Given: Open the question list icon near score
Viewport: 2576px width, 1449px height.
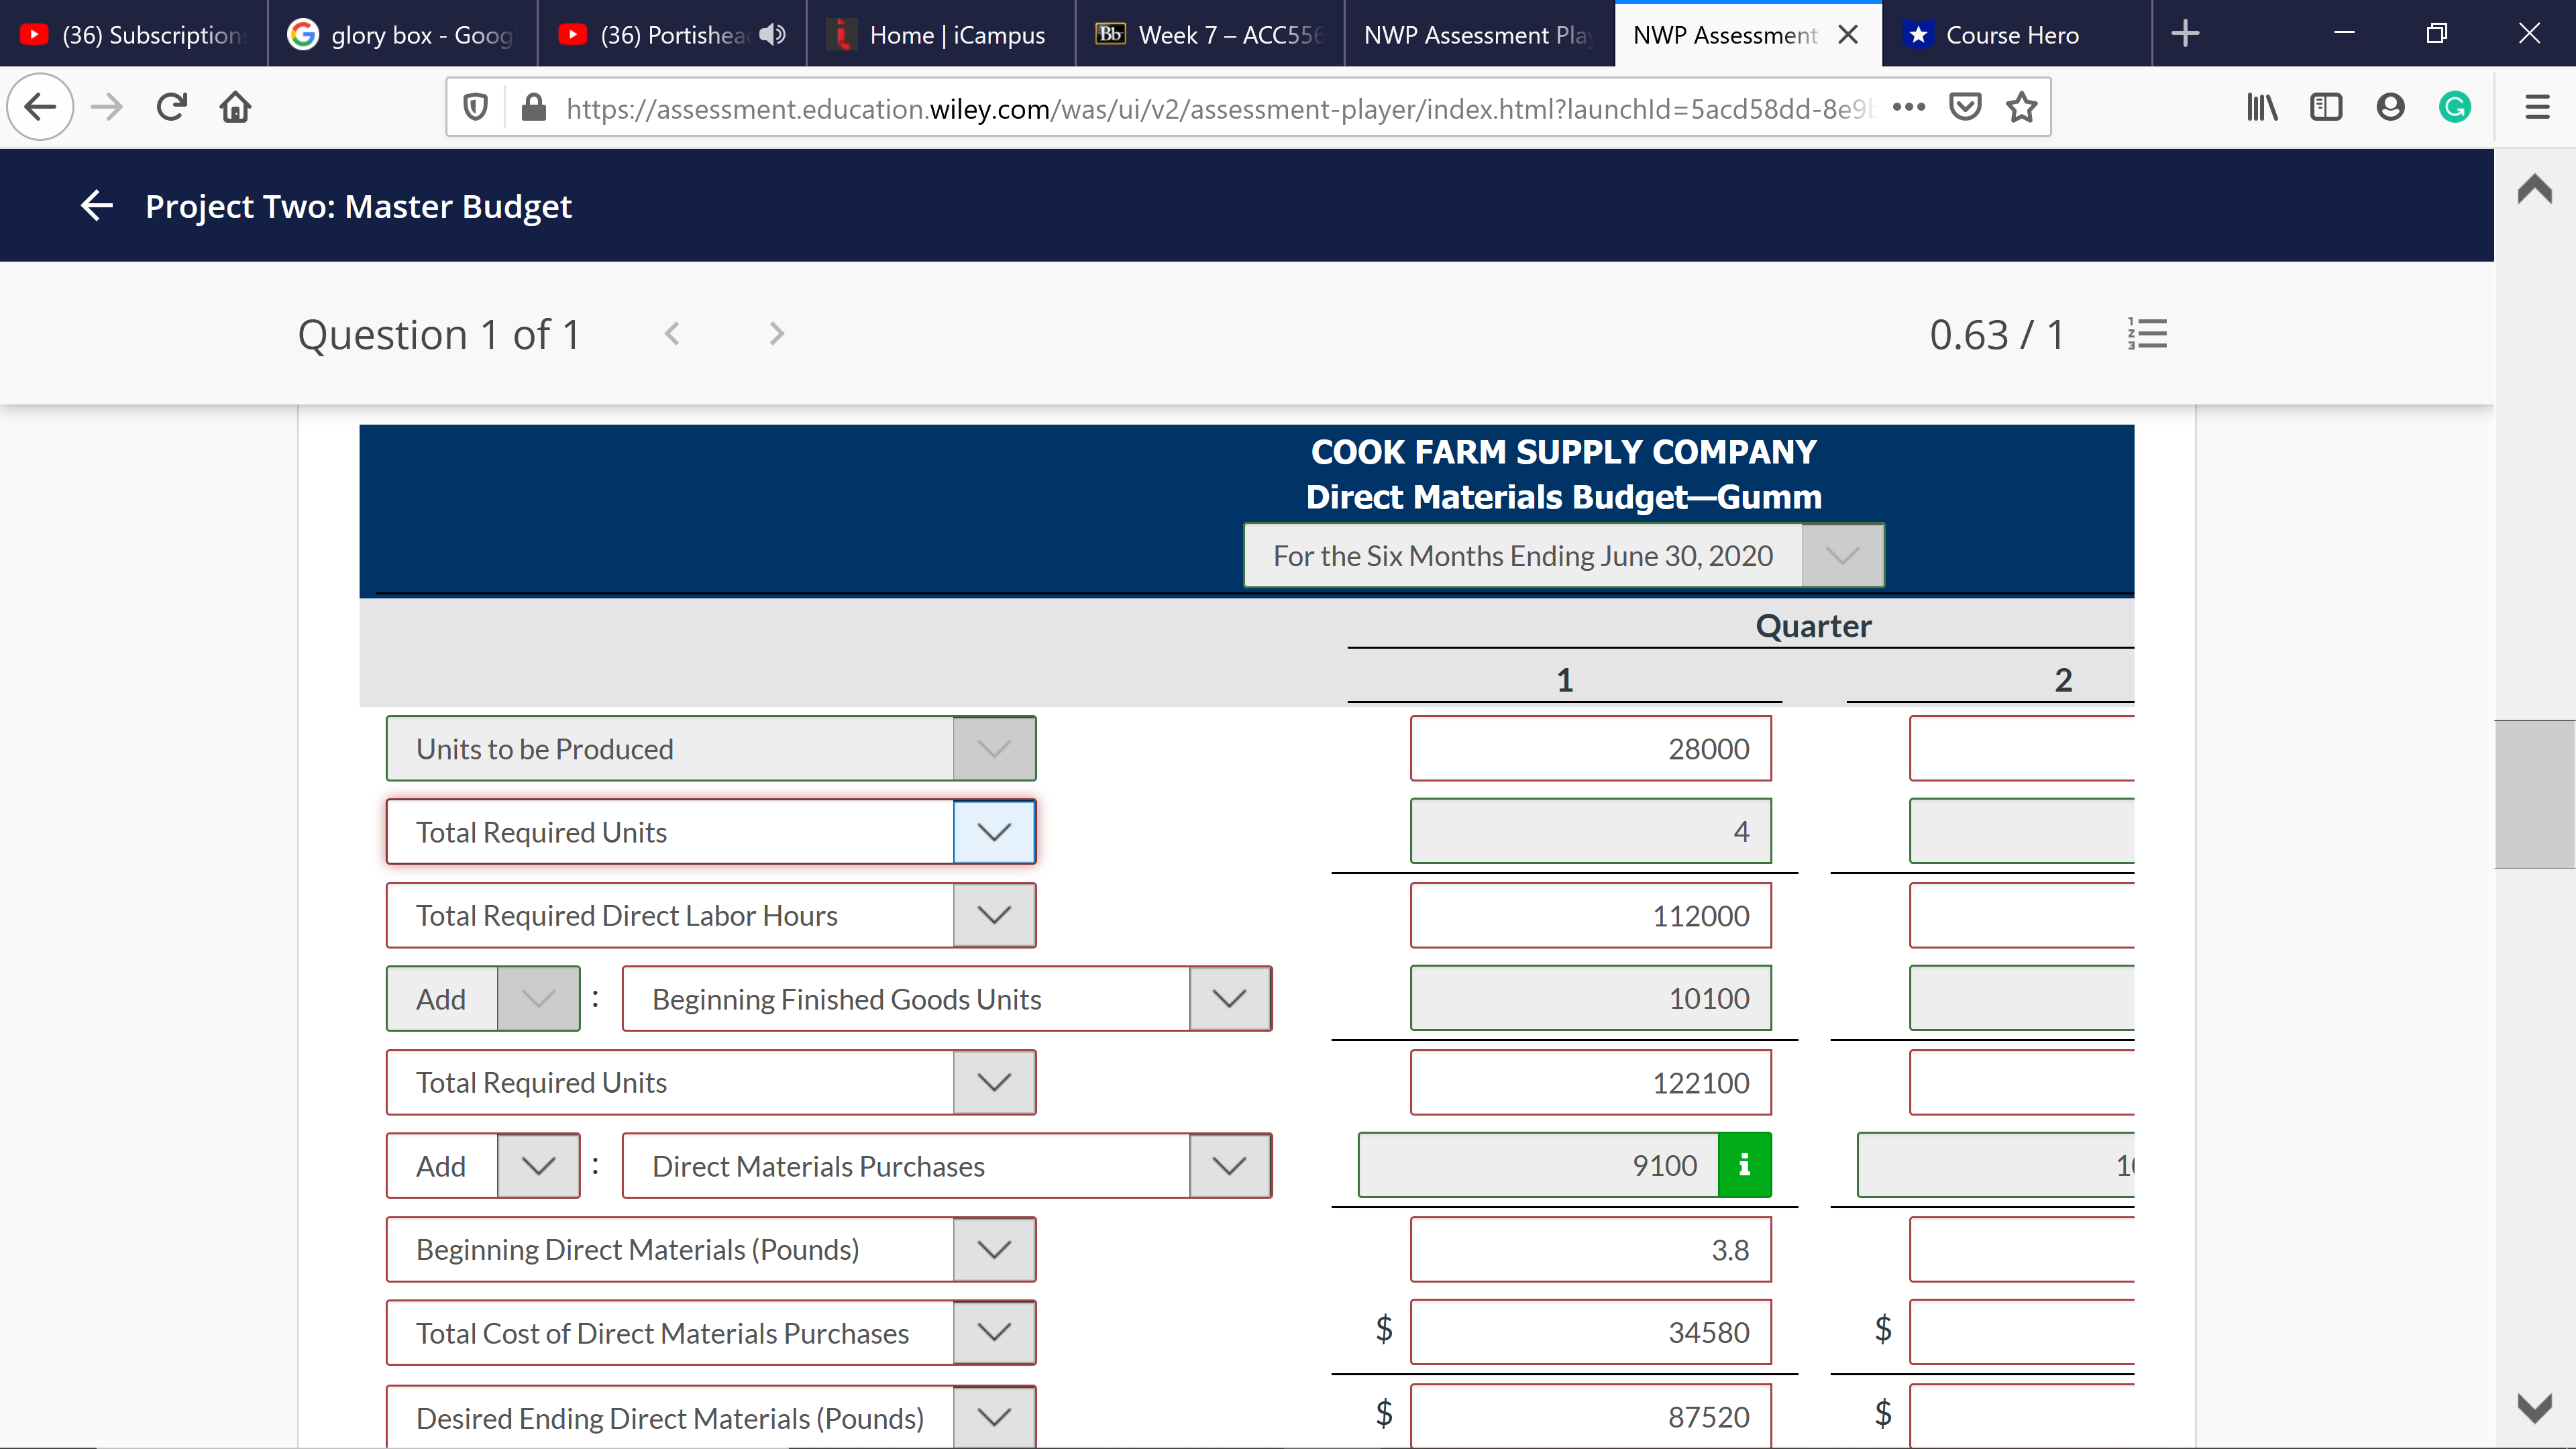Looking at the screenshot, I should [2147, 334].
